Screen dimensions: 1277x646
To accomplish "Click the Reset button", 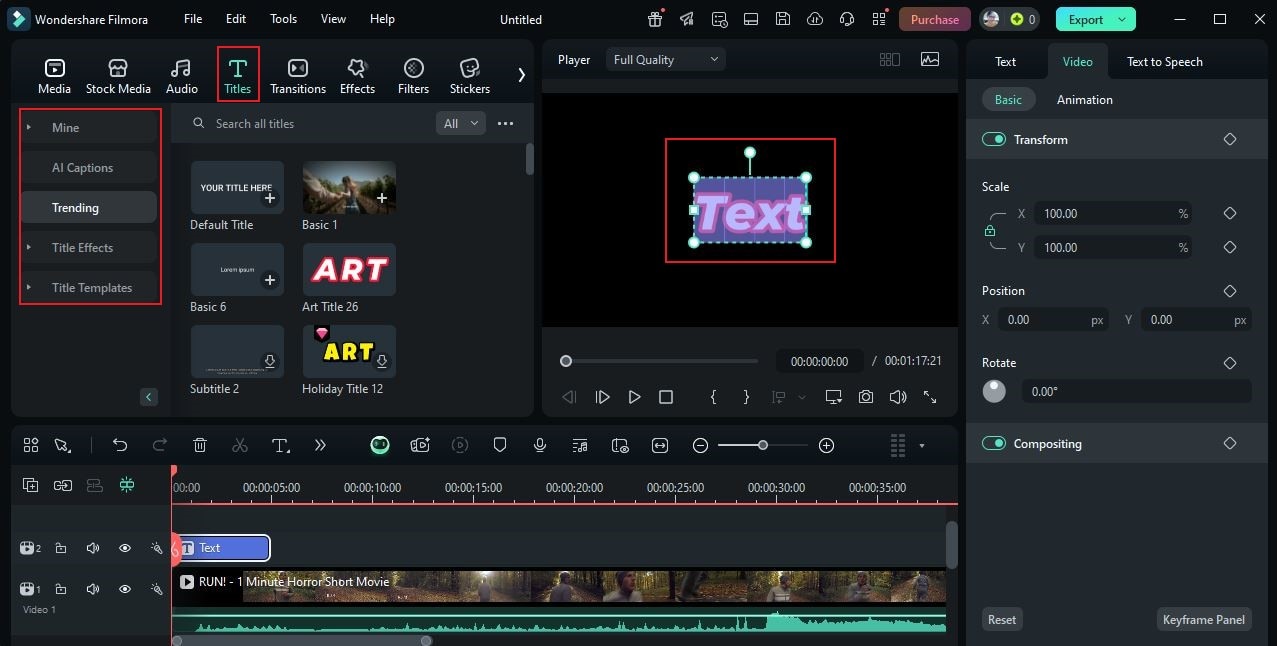I will click(x=1002, y=619).
